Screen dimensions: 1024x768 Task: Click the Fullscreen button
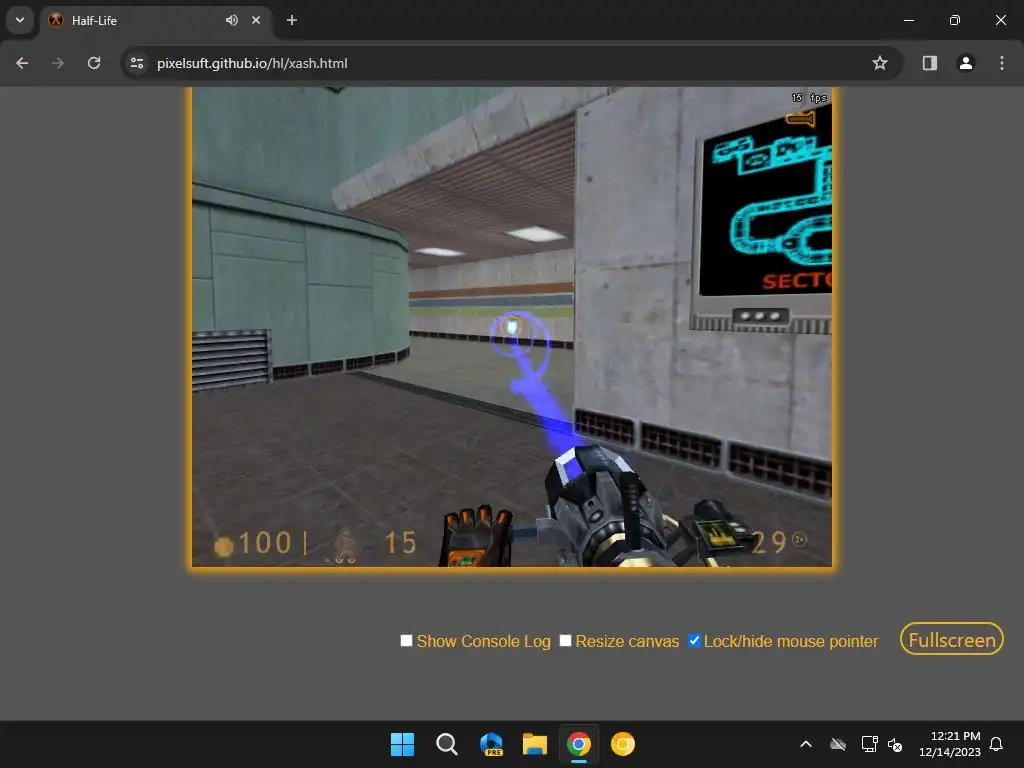tap(952, 639)
